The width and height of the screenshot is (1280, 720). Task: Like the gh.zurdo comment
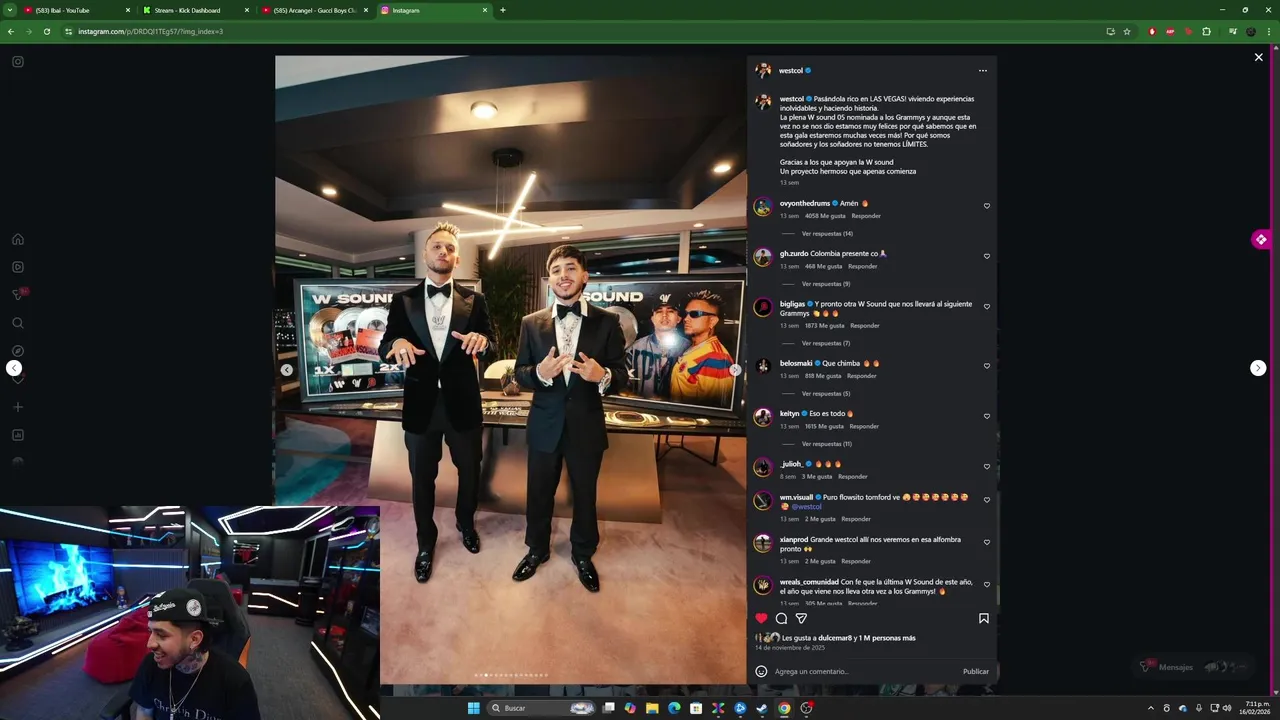(x=987, y=256)
